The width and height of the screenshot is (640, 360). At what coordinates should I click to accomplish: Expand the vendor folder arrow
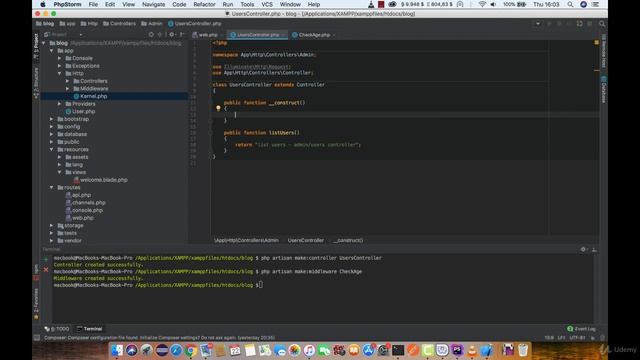pyautogui.click(x=52, y=240)
